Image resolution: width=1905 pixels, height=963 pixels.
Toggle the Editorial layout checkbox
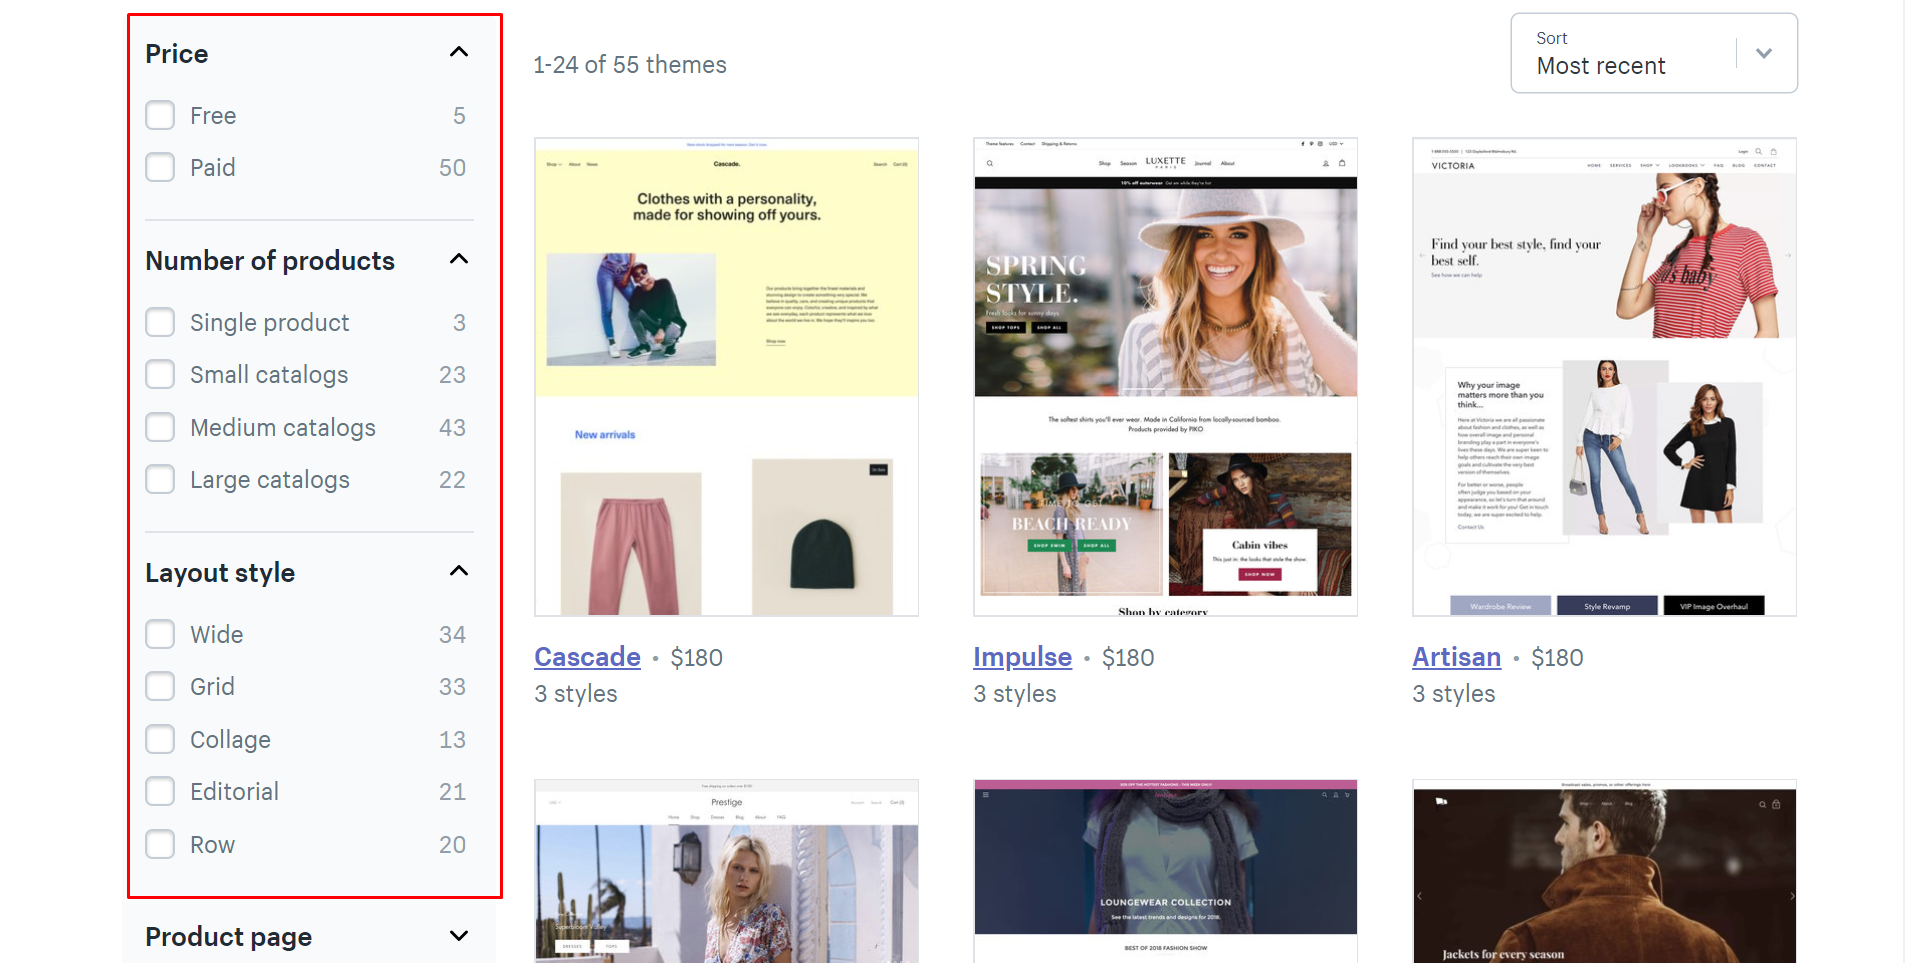(x=160, y=791)
